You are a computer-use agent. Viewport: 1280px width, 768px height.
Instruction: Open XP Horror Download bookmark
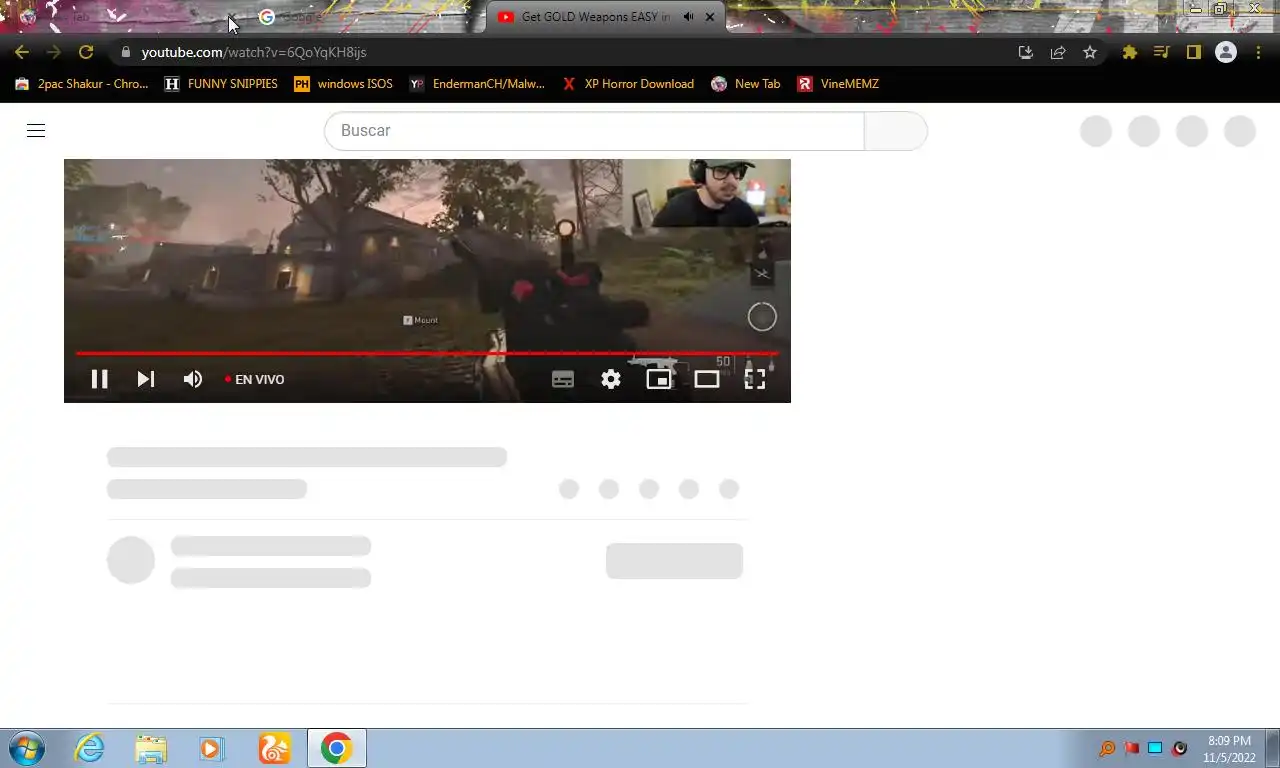(x=627, y=84)
